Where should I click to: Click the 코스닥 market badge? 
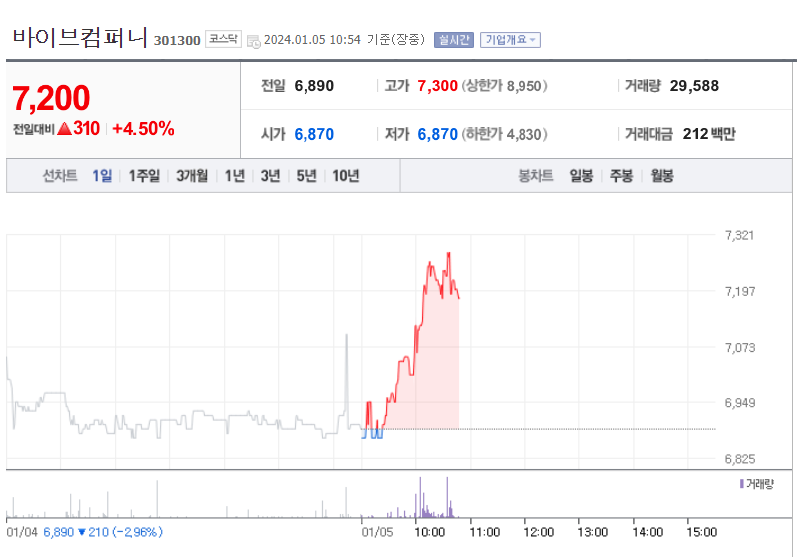click(x=223, y=39)
